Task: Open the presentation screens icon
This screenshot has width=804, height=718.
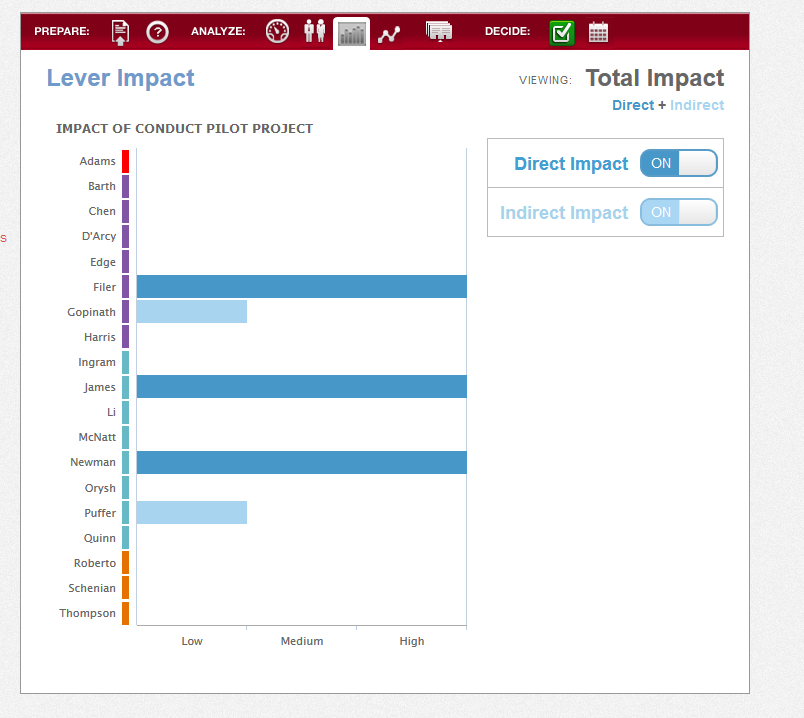Action: (439, 31)
